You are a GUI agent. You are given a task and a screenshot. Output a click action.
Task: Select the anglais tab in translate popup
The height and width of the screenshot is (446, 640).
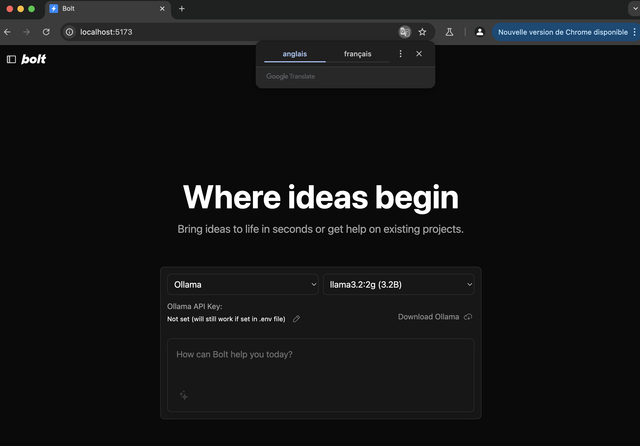(x=295, y=54)
